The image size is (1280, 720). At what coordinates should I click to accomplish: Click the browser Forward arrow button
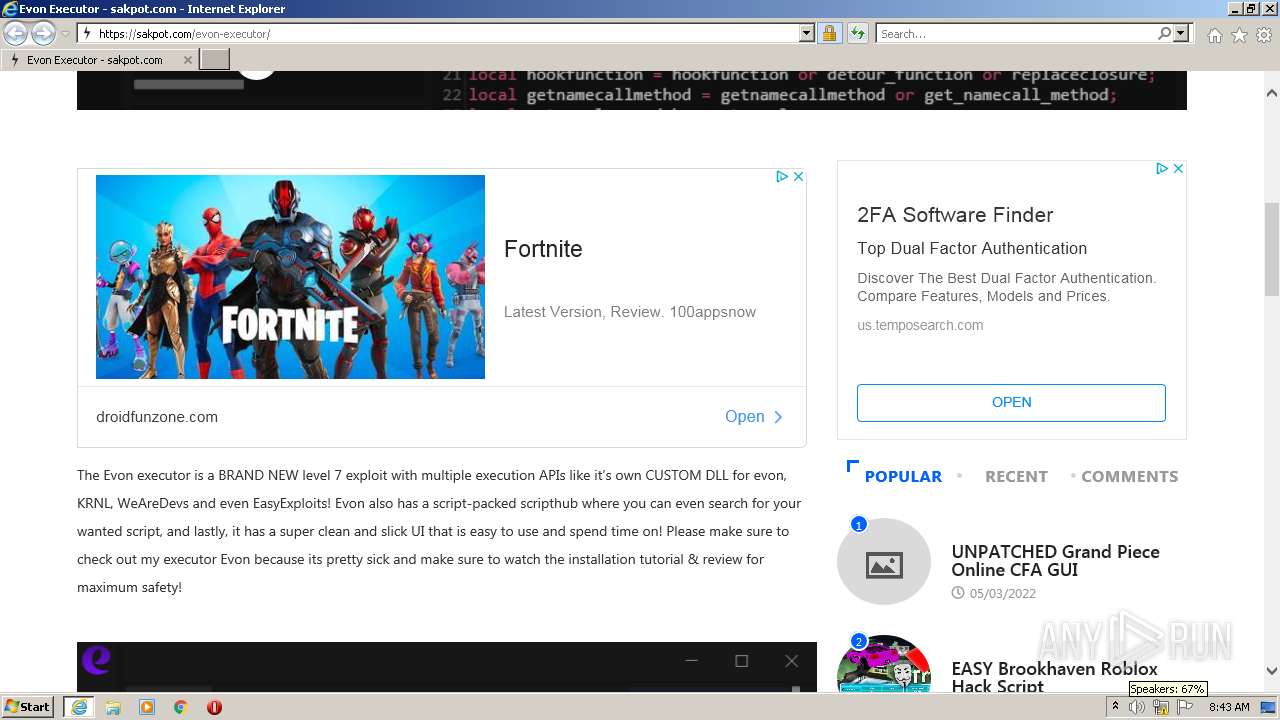pos(43,33)
